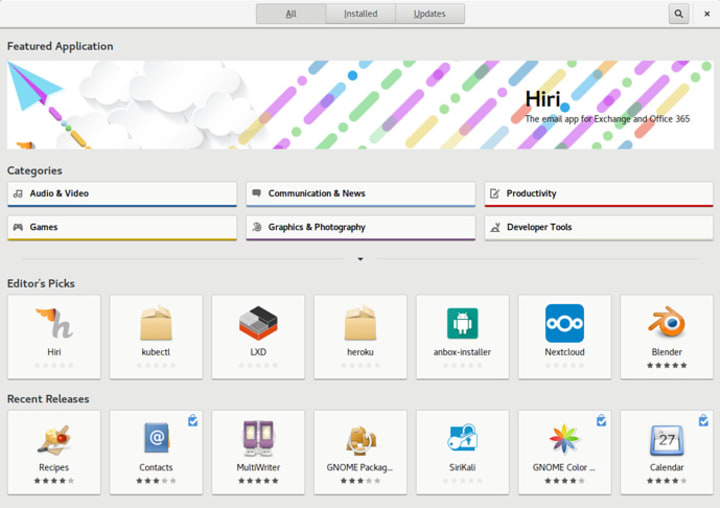720x508 pixels.
Task: Open the Blender app icon
Action: coord(667,323)
